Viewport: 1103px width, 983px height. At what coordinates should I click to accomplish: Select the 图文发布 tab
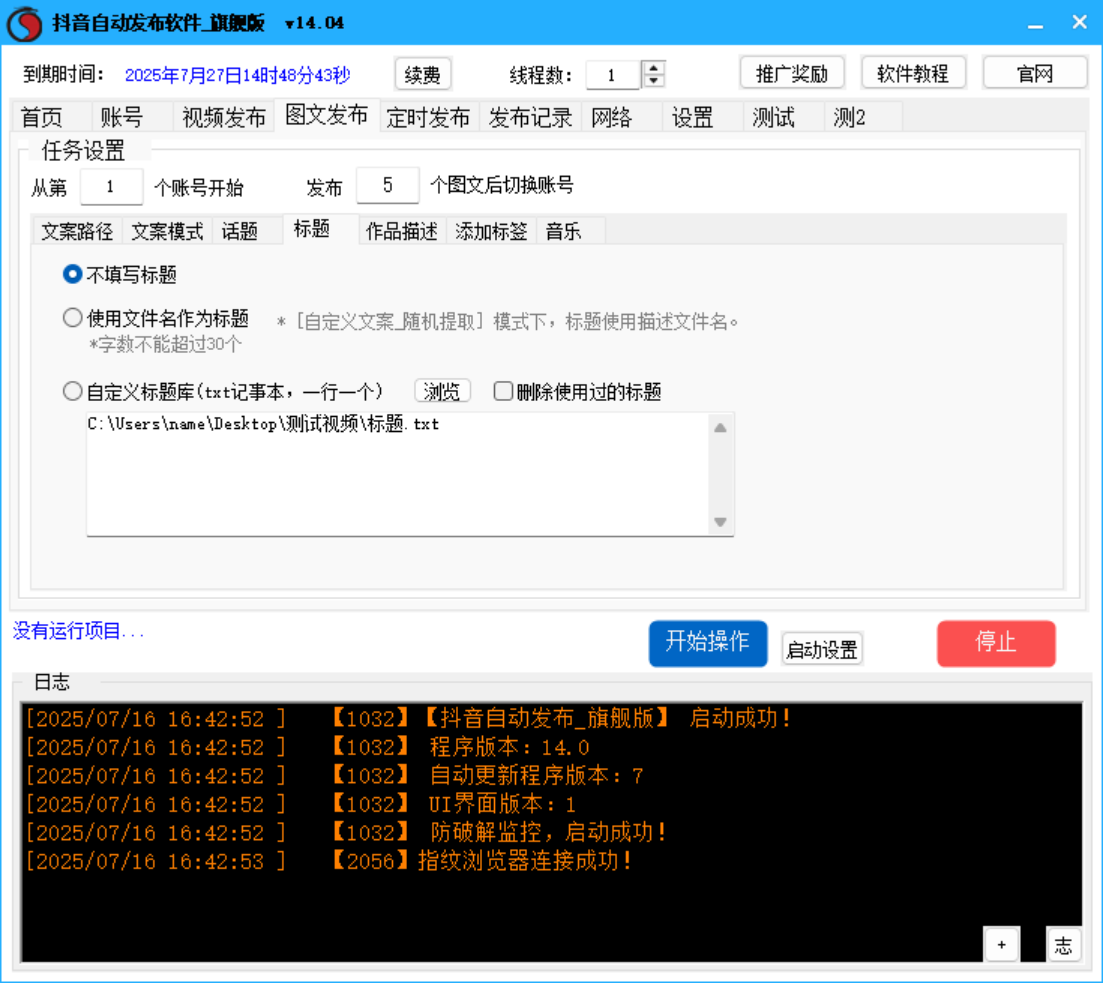point(326,115)
